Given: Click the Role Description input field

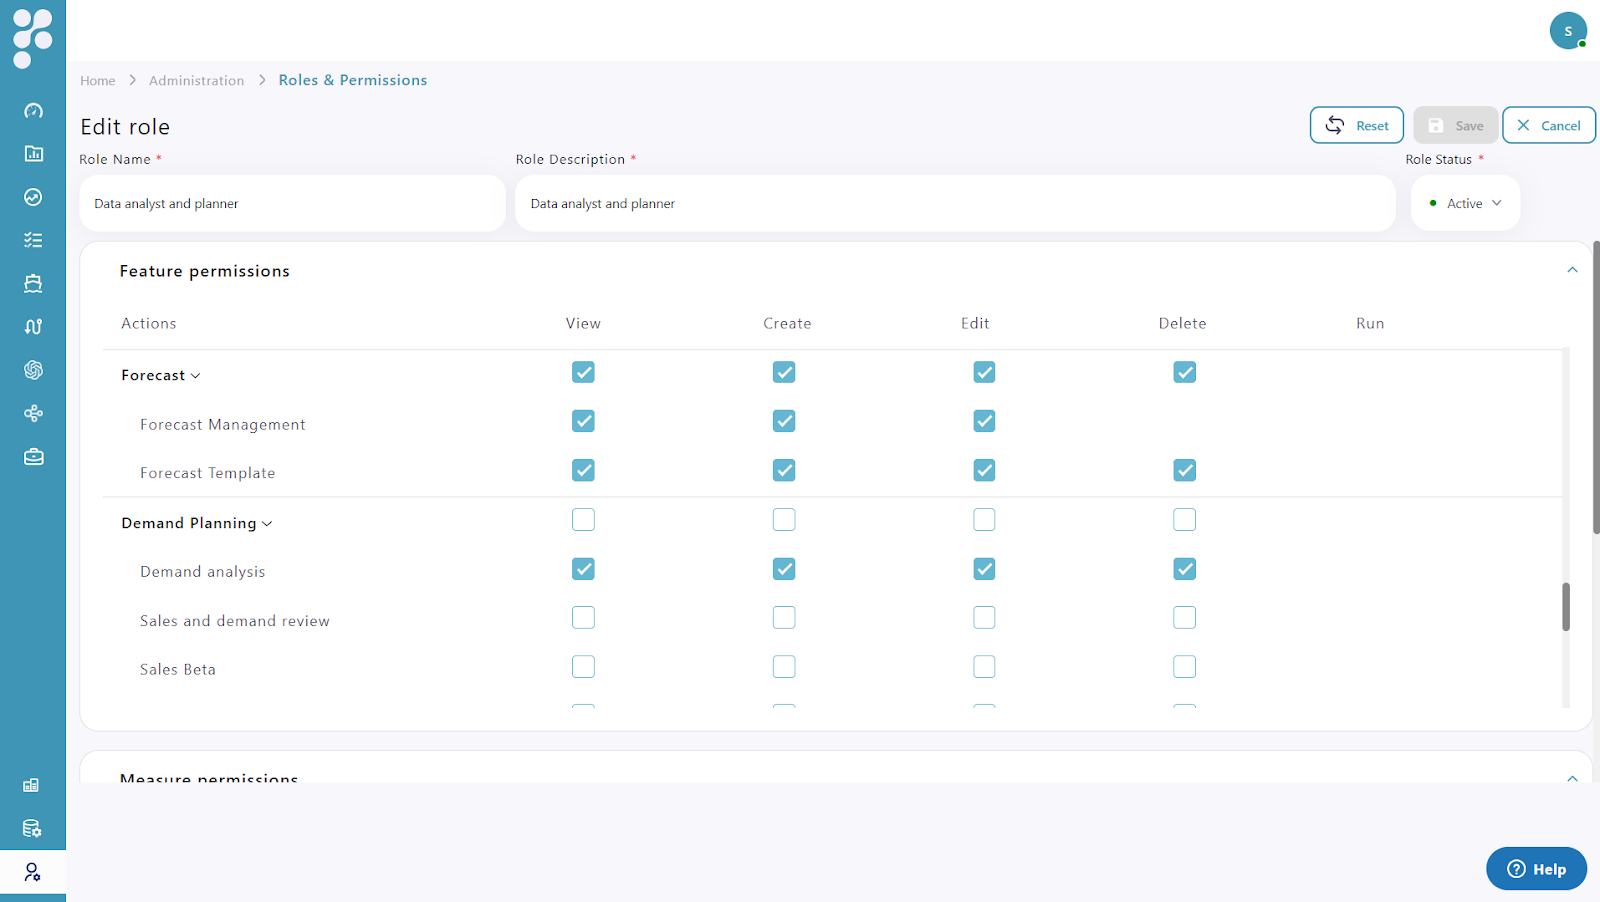Looking at the screenshot, I should (955, 203).
